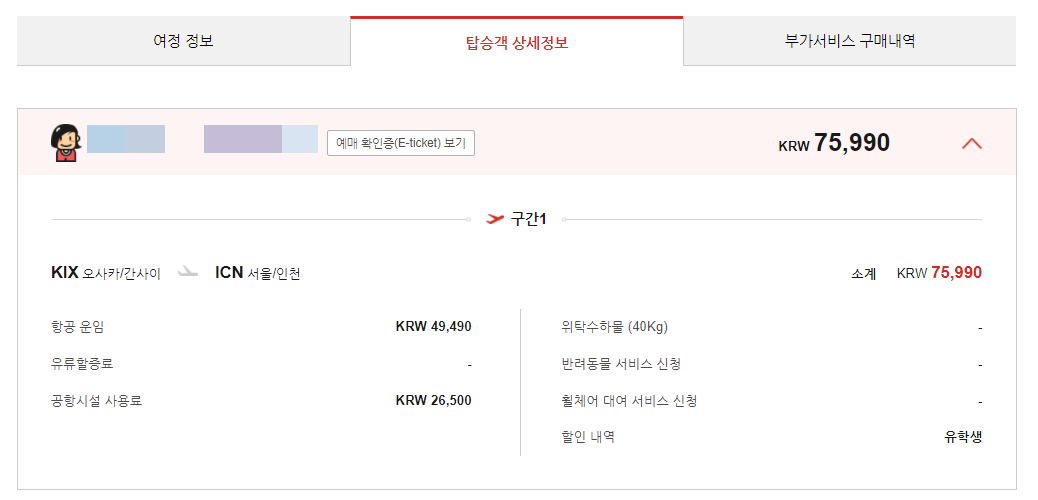Switch to the 여정 정보 tab
1038x500 pixels.
click(x=183, y=41)
